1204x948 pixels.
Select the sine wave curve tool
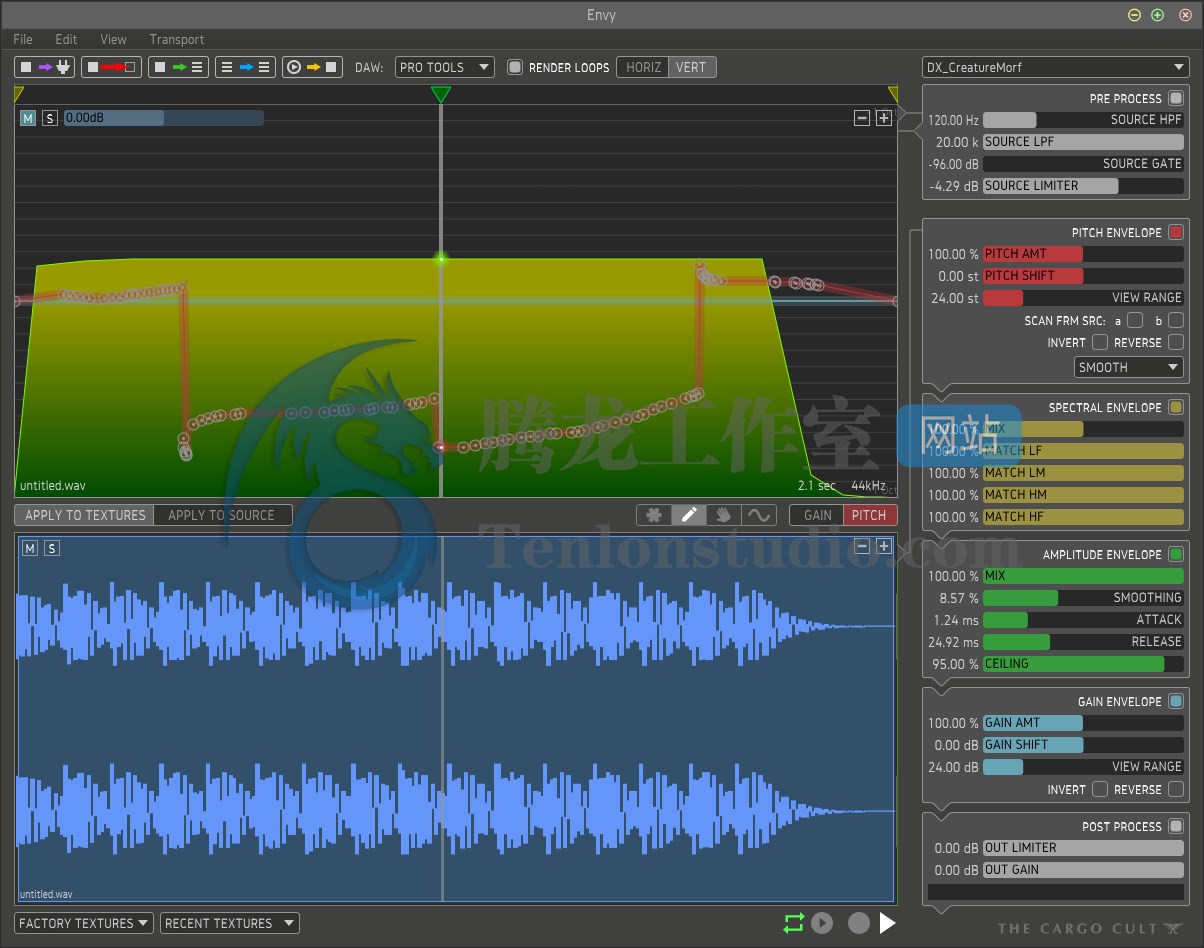tap(759, 515)
